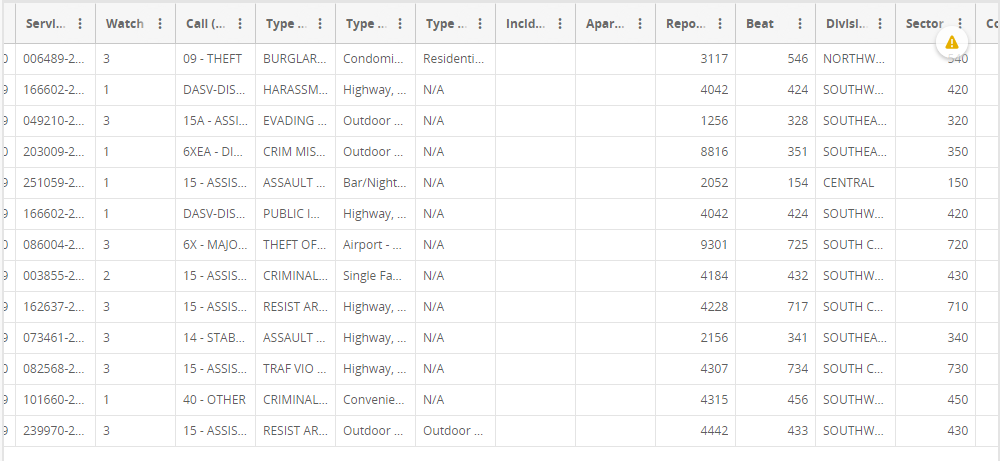Image resolution: width=1000 pixels, height=461 pixels.
Task: Open the Watch column menu icon
Action: pyautogui.click(x=160, y=24)
